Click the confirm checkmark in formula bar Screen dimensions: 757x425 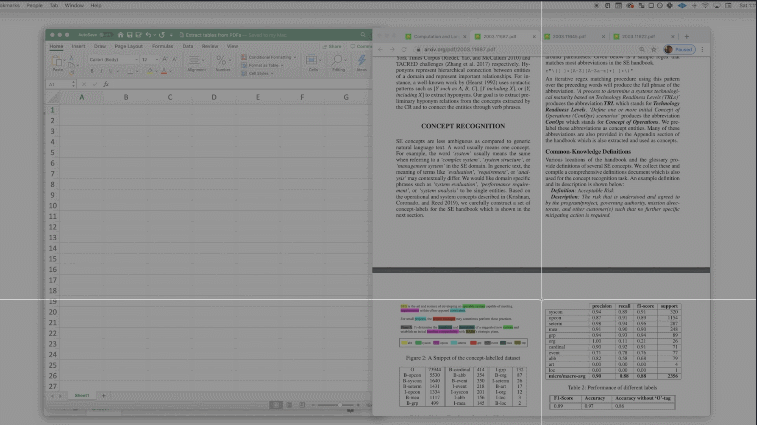(95, 84)
